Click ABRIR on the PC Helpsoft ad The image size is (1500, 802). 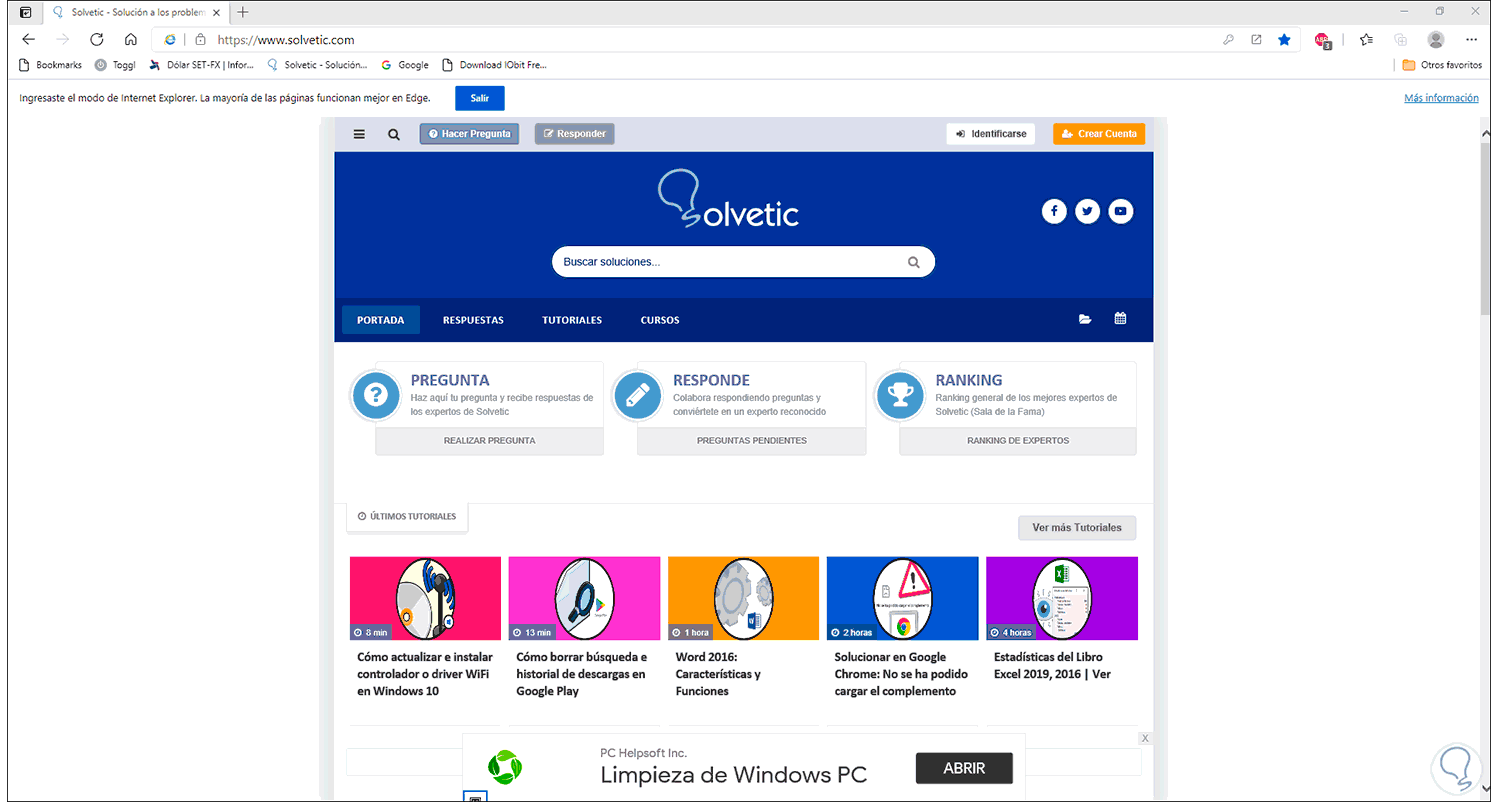point(964,768)
